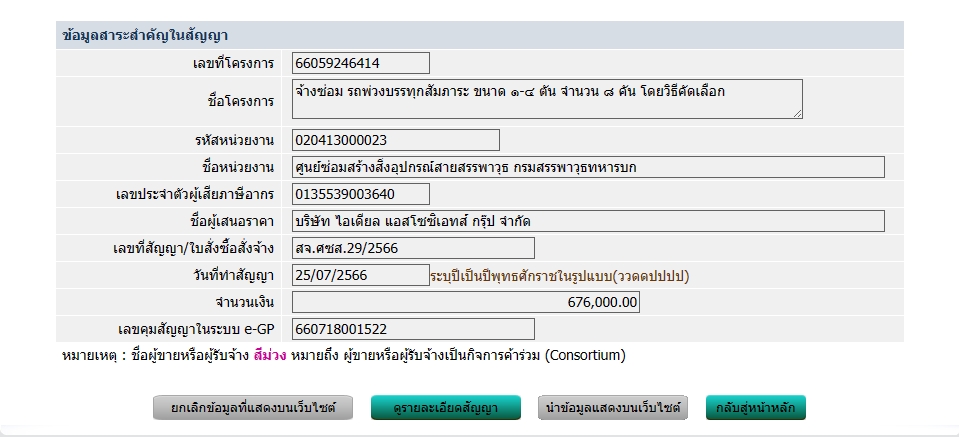Select the รหัสหน่วยงาน field with 020413000023
The height and width of the screenshot is (437, 959).
pos(395,140)
